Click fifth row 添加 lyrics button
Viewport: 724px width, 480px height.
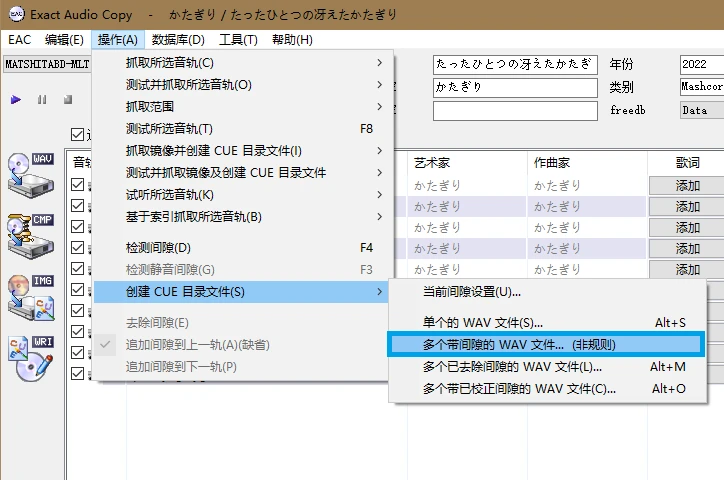687,270
